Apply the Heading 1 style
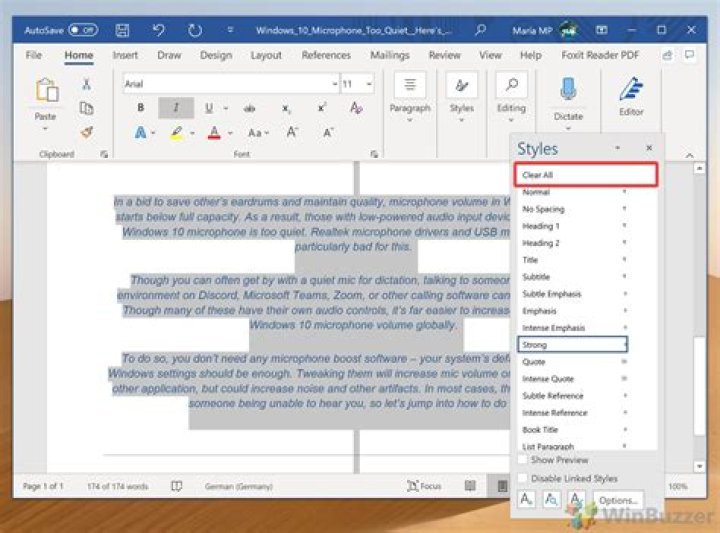 coord(573,226)
